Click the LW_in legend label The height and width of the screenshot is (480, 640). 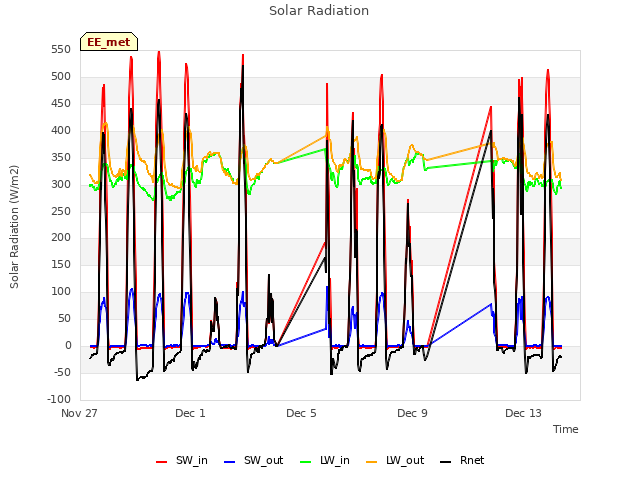click(335, 460)
